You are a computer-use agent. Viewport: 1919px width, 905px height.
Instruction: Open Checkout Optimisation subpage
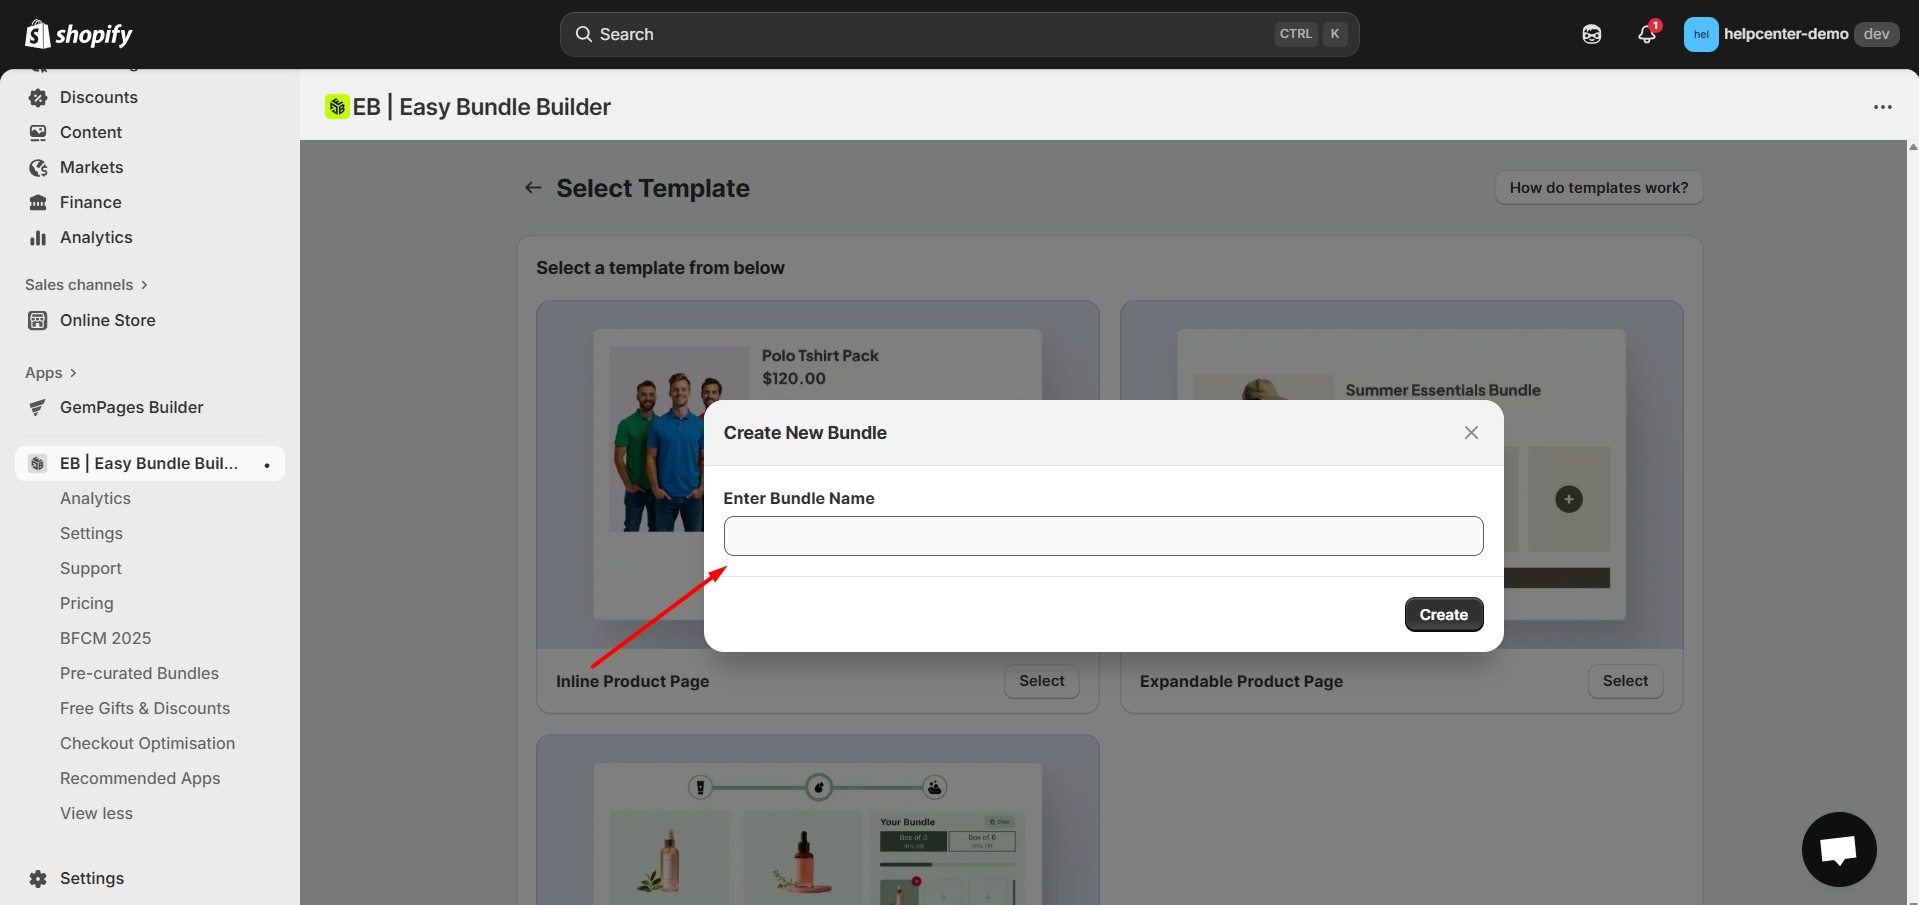(x=148, y=743)
